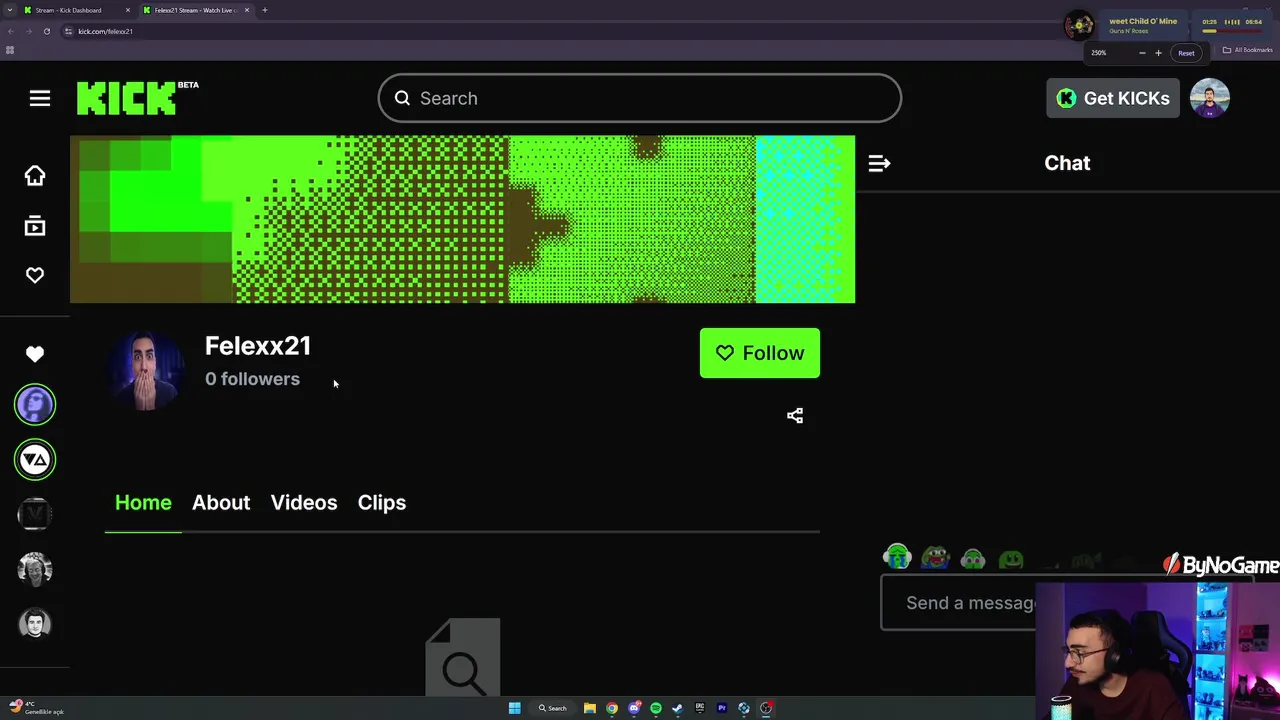Image resolution: width=1280 pixels, height=720 pixels.
Task: Select the third green emote in chat
Action: [973, 559]
